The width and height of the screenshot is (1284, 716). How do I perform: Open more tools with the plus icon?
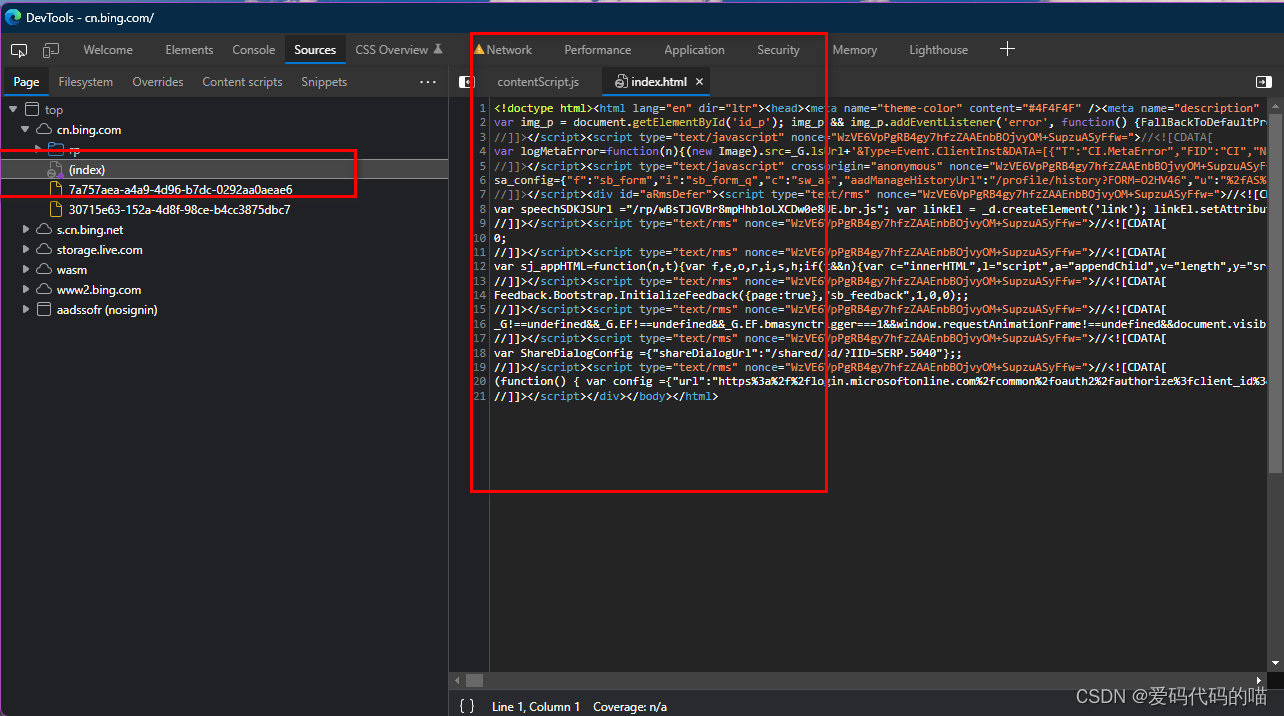(1007, 49)
